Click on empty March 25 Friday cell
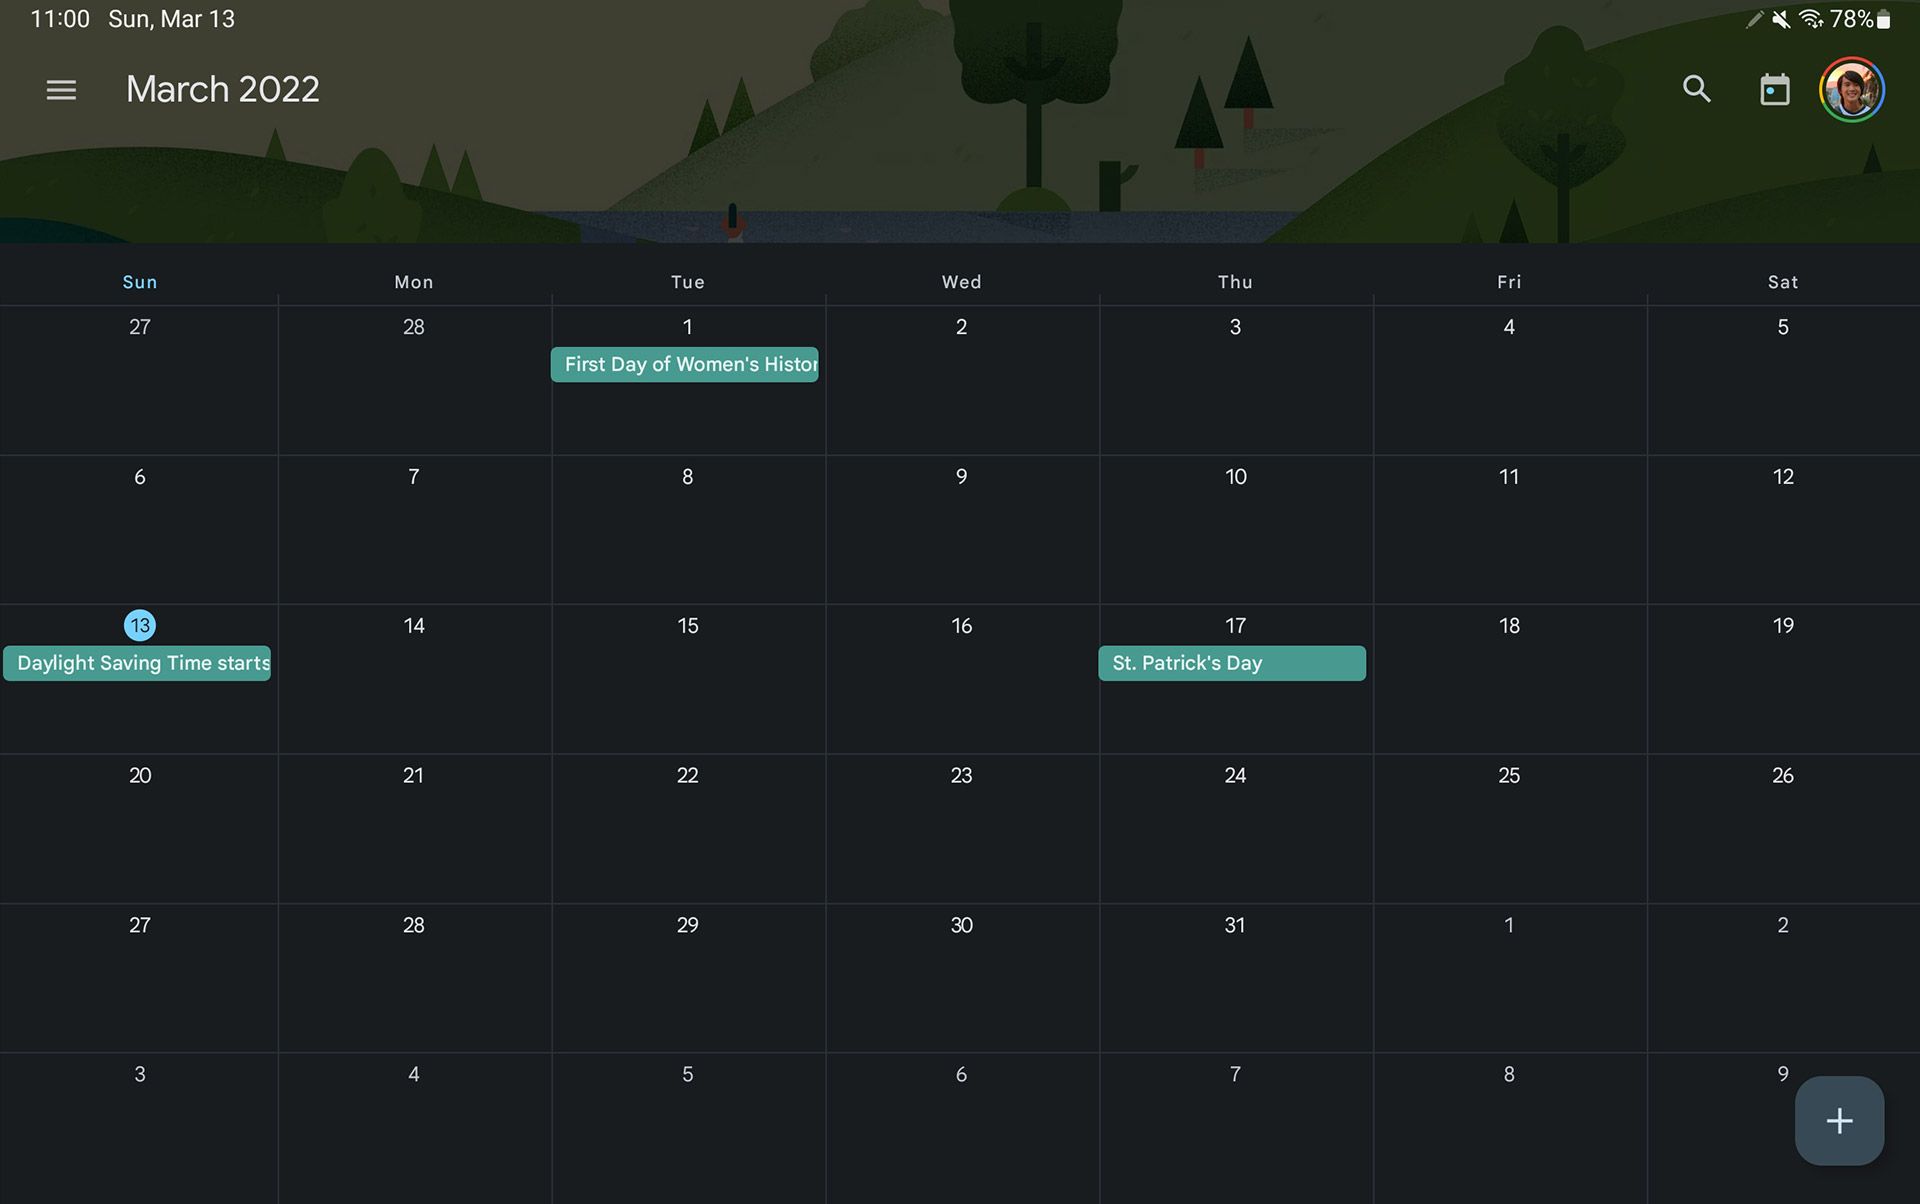1920x1204 pixels. [1509, 828]
